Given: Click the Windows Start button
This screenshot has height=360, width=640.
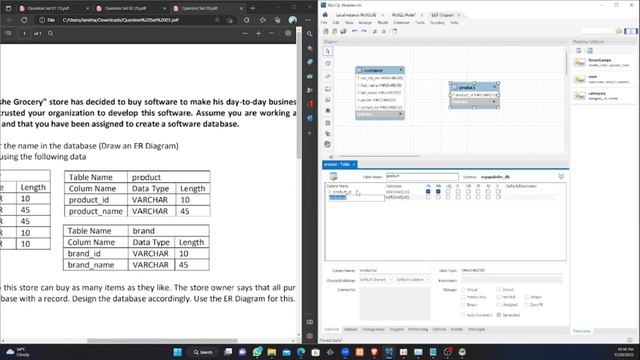Looking at the screenshot, I should click(x=178, y=352).
